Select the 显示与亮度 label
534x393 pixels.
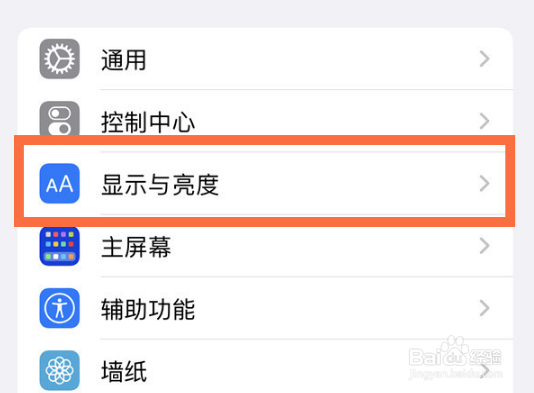click(160, 185)
